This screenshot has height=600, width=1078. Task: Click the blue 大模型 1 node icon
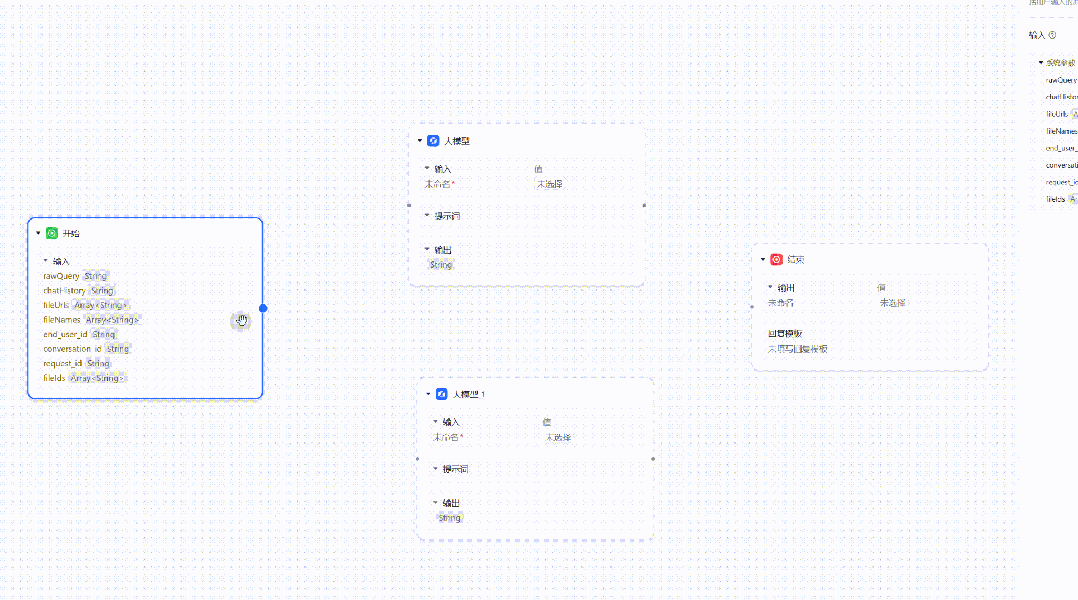point(441,394)
